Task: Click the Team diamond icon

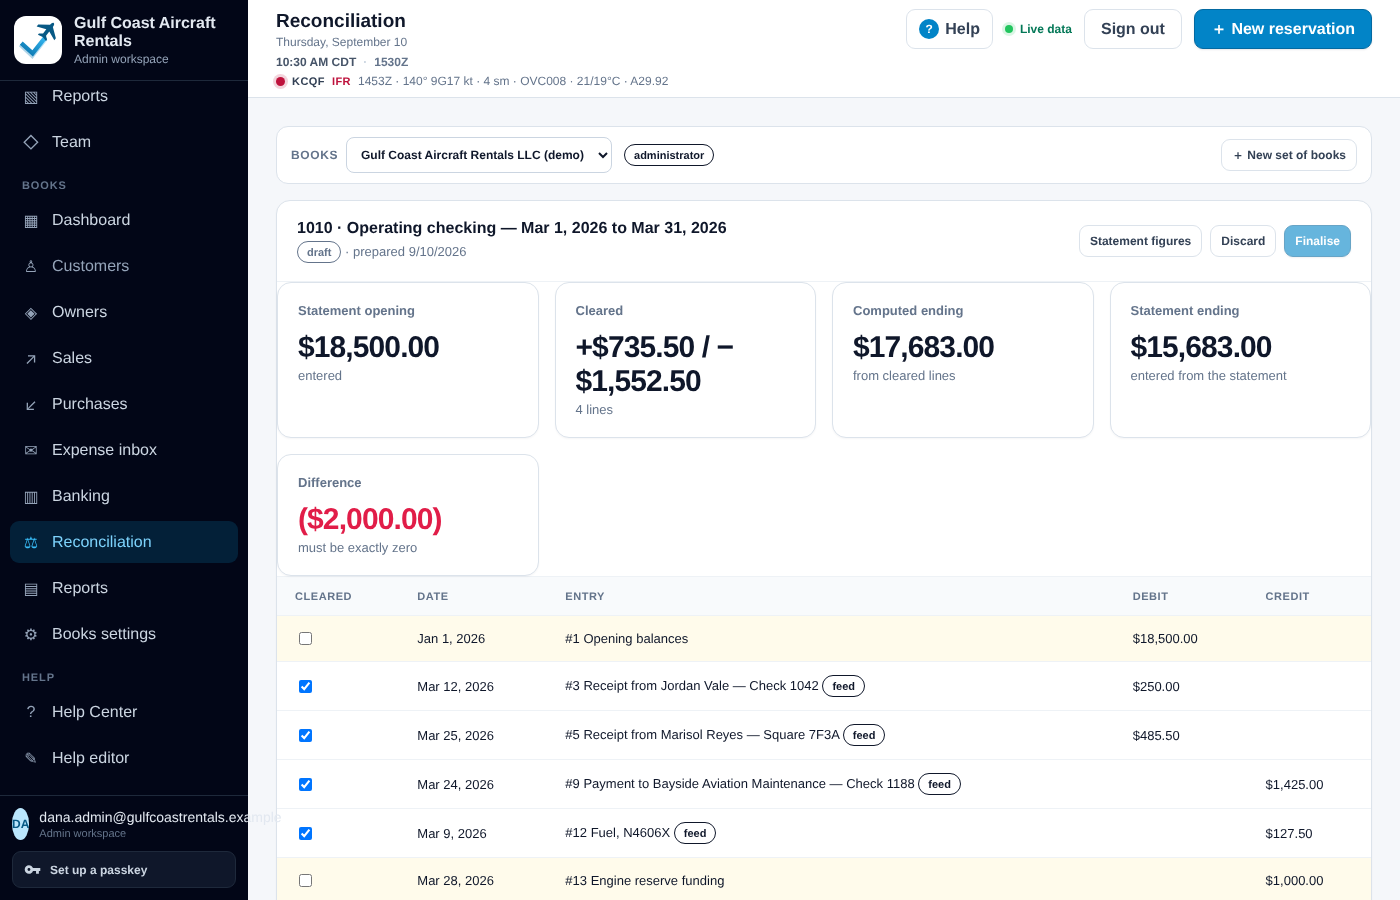Action: click(x=31, y=142)
